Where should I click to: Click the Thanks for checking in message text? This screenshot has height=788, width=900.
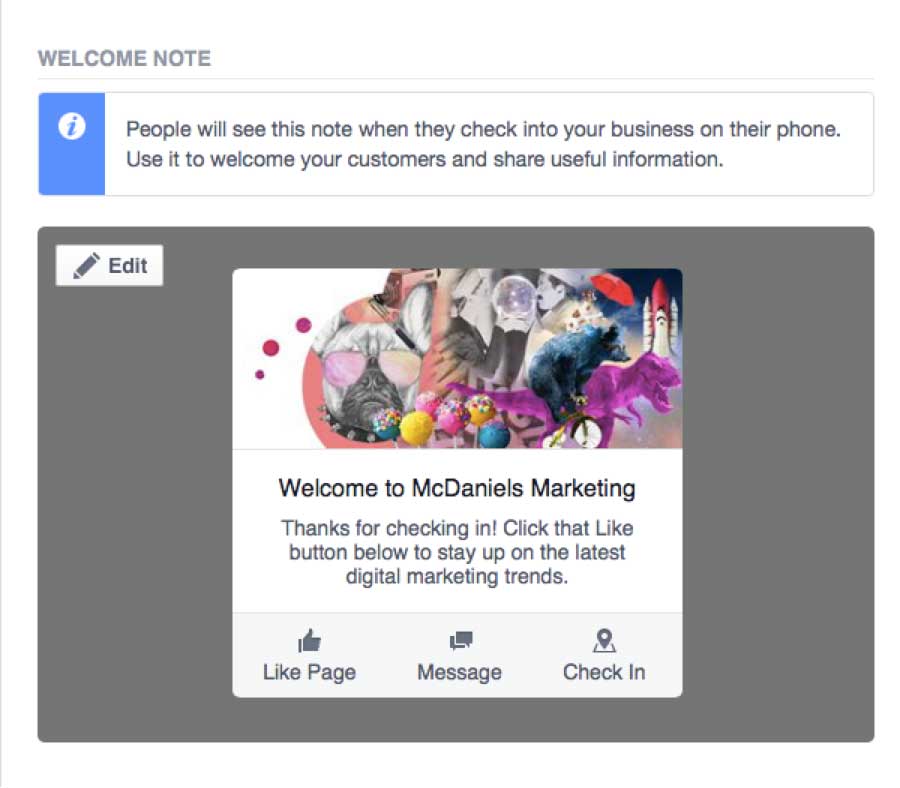tap(457, 552)
